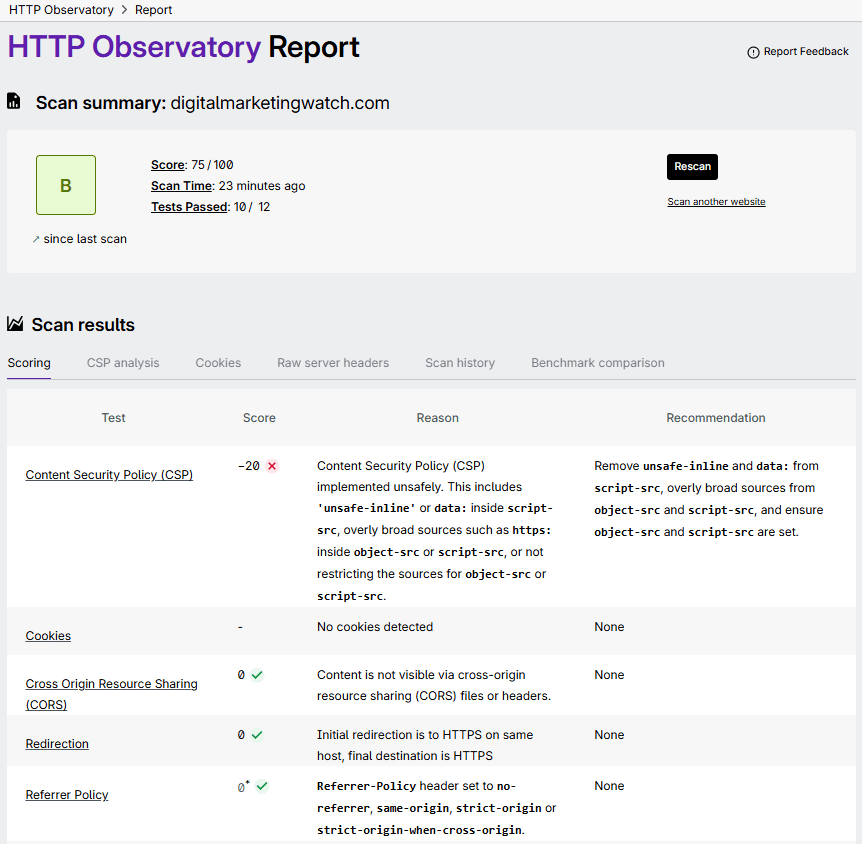
Task: Click the 'No cookies detected' reason text
Action: (375, 627)
